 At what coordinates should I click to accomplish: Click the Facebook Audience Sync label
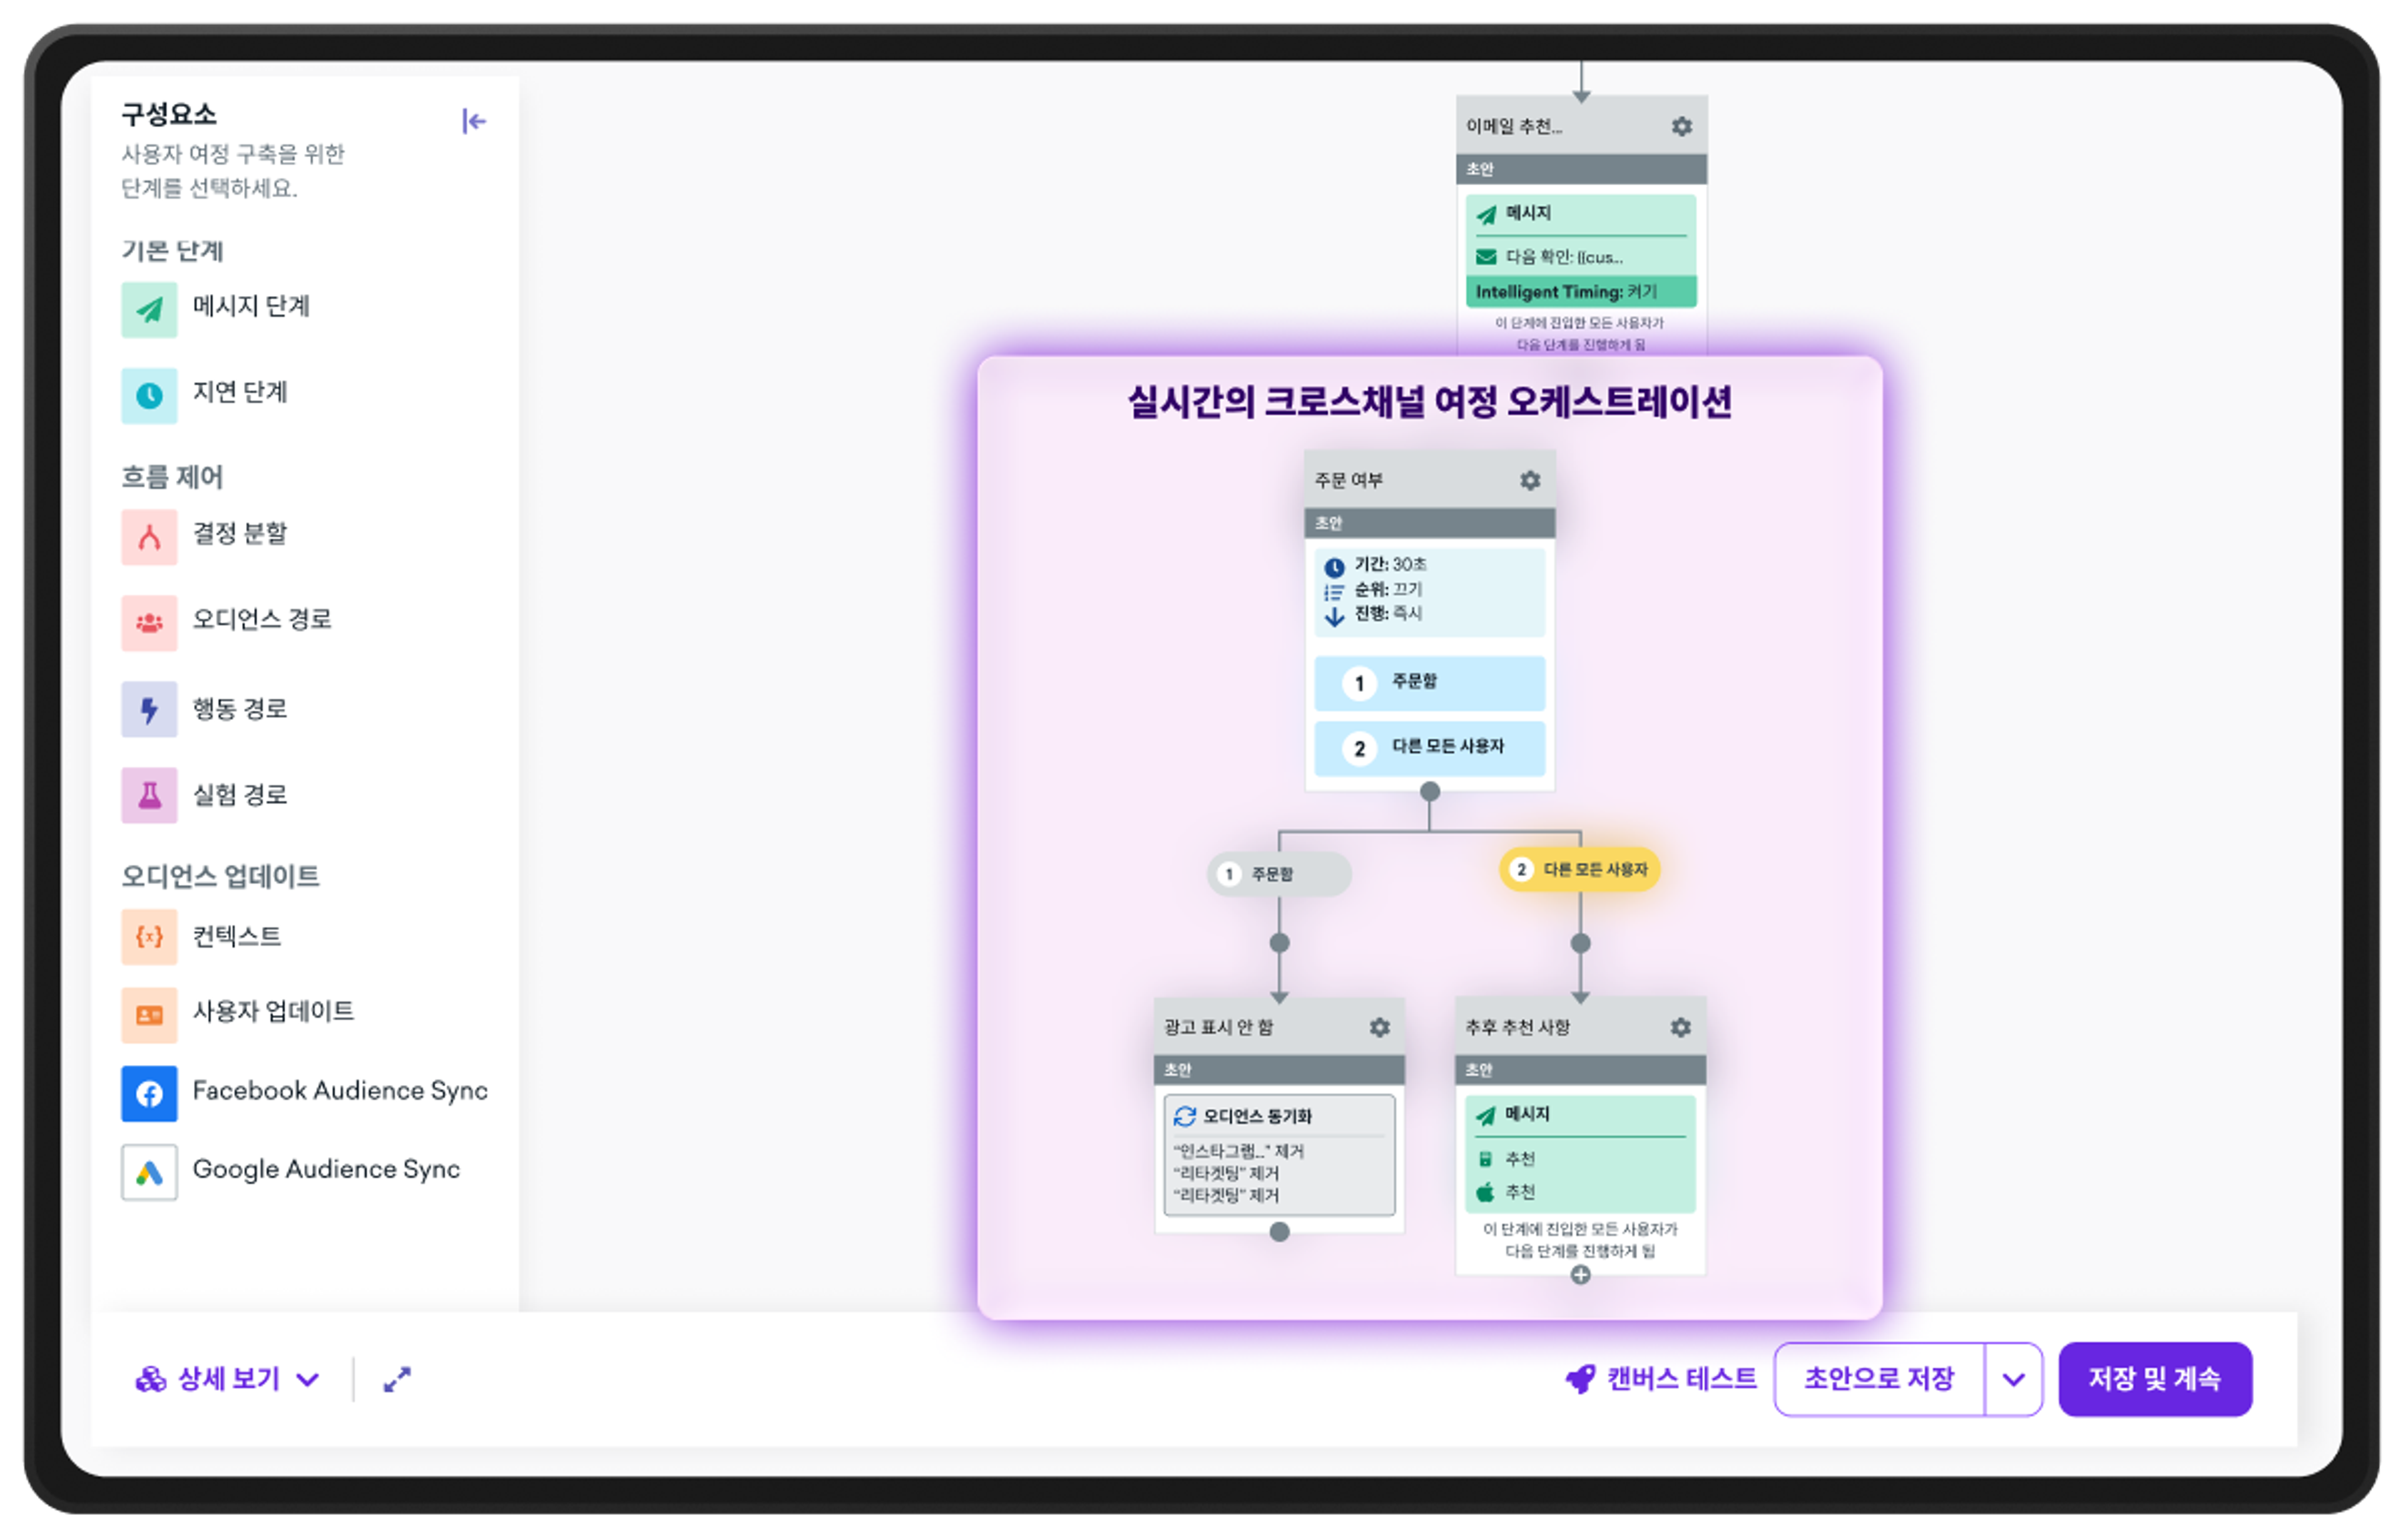340,1090
